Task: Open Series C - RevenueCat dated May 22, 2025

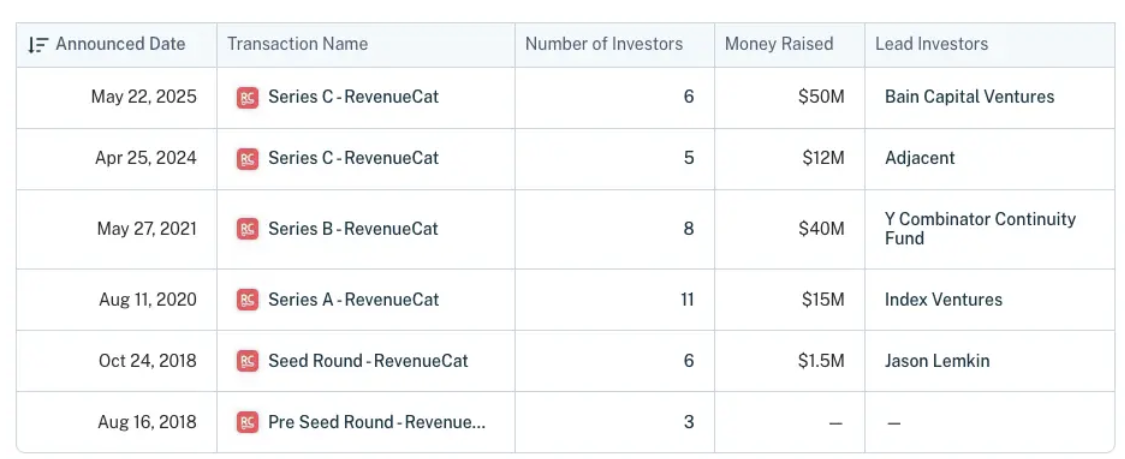Action: click(x=353, y=97)
